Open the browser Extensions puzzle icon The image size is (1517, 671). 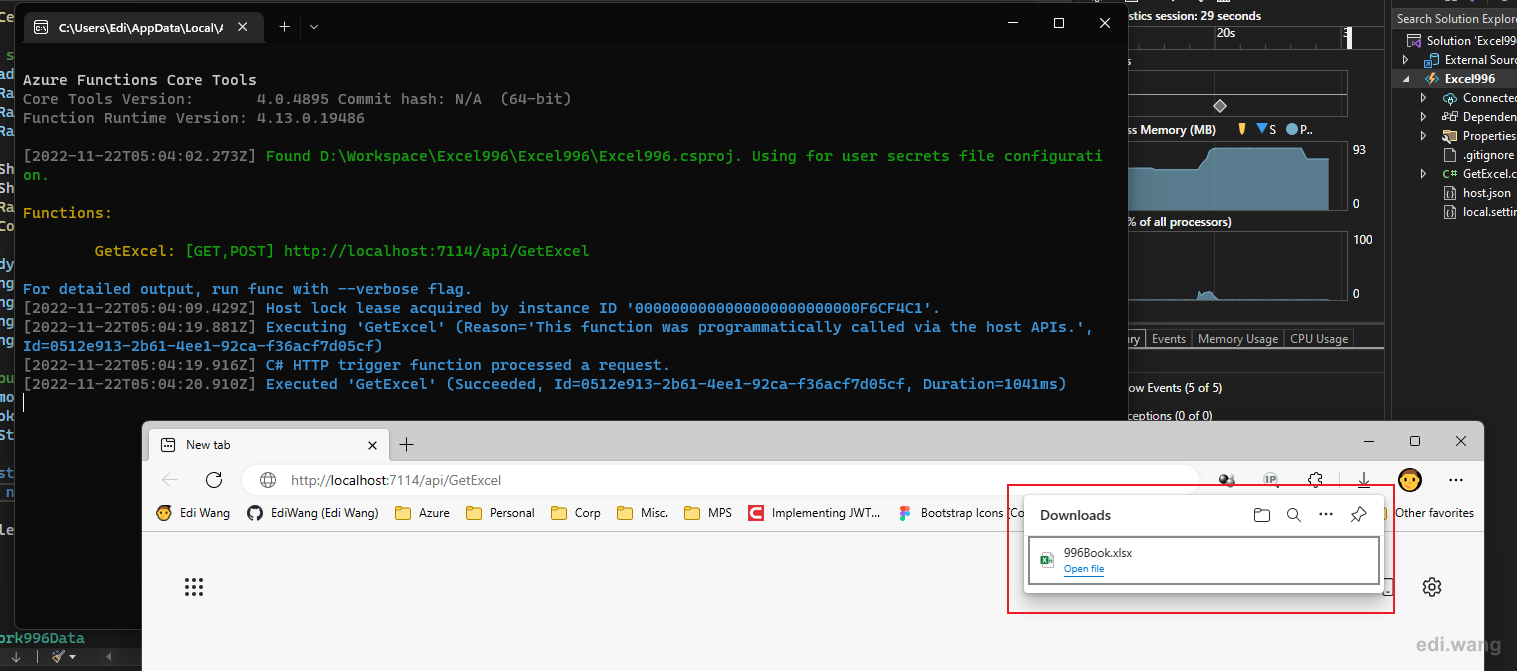(1316, 480)
